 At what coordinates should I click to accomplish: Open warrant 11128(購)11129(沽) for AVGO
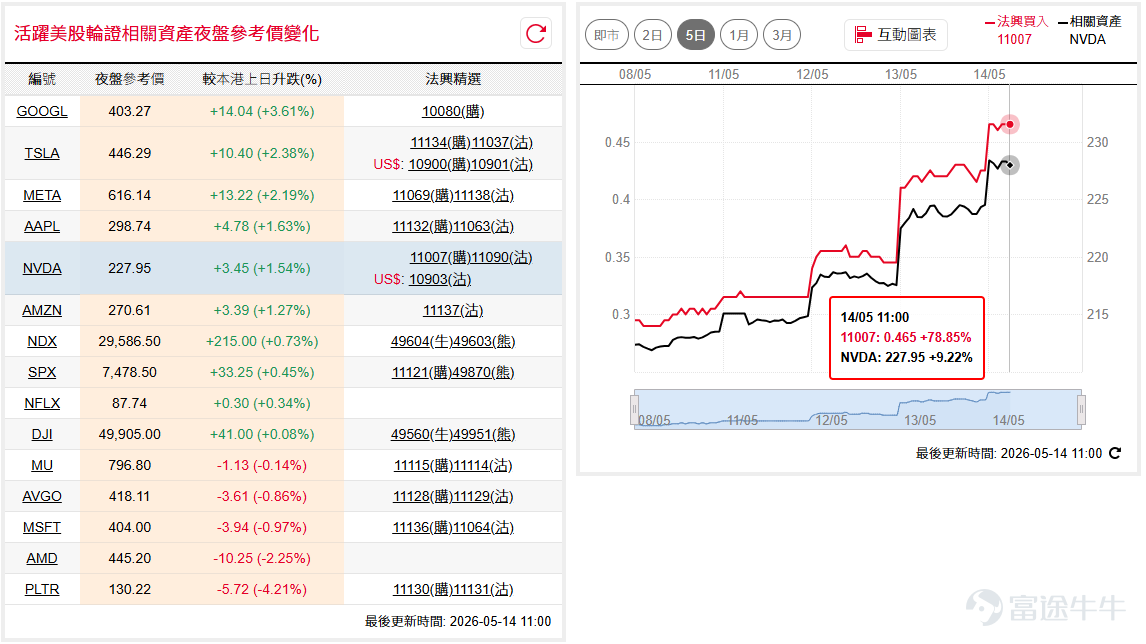point(453,496)
